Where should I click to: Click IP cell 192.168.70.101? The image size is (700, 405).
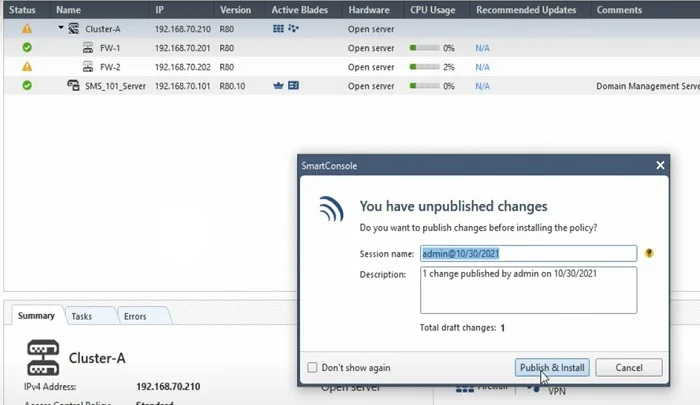[182, 86]
